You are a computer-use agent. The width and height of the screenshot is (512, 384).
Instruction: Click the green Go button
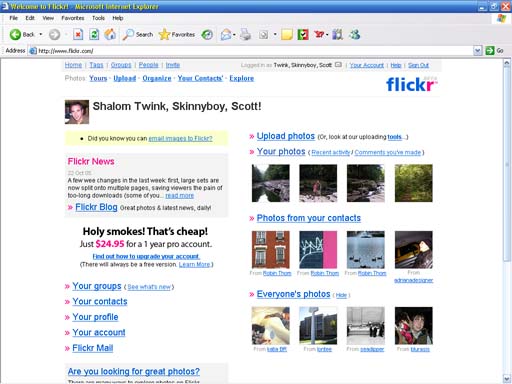coord(495,51)
